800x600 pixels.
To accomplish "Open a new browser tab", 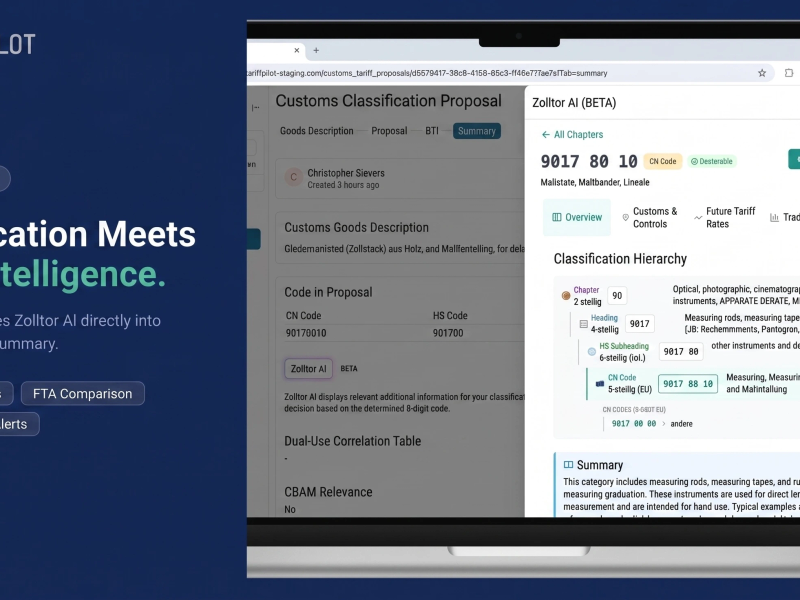I will point(316,51).
